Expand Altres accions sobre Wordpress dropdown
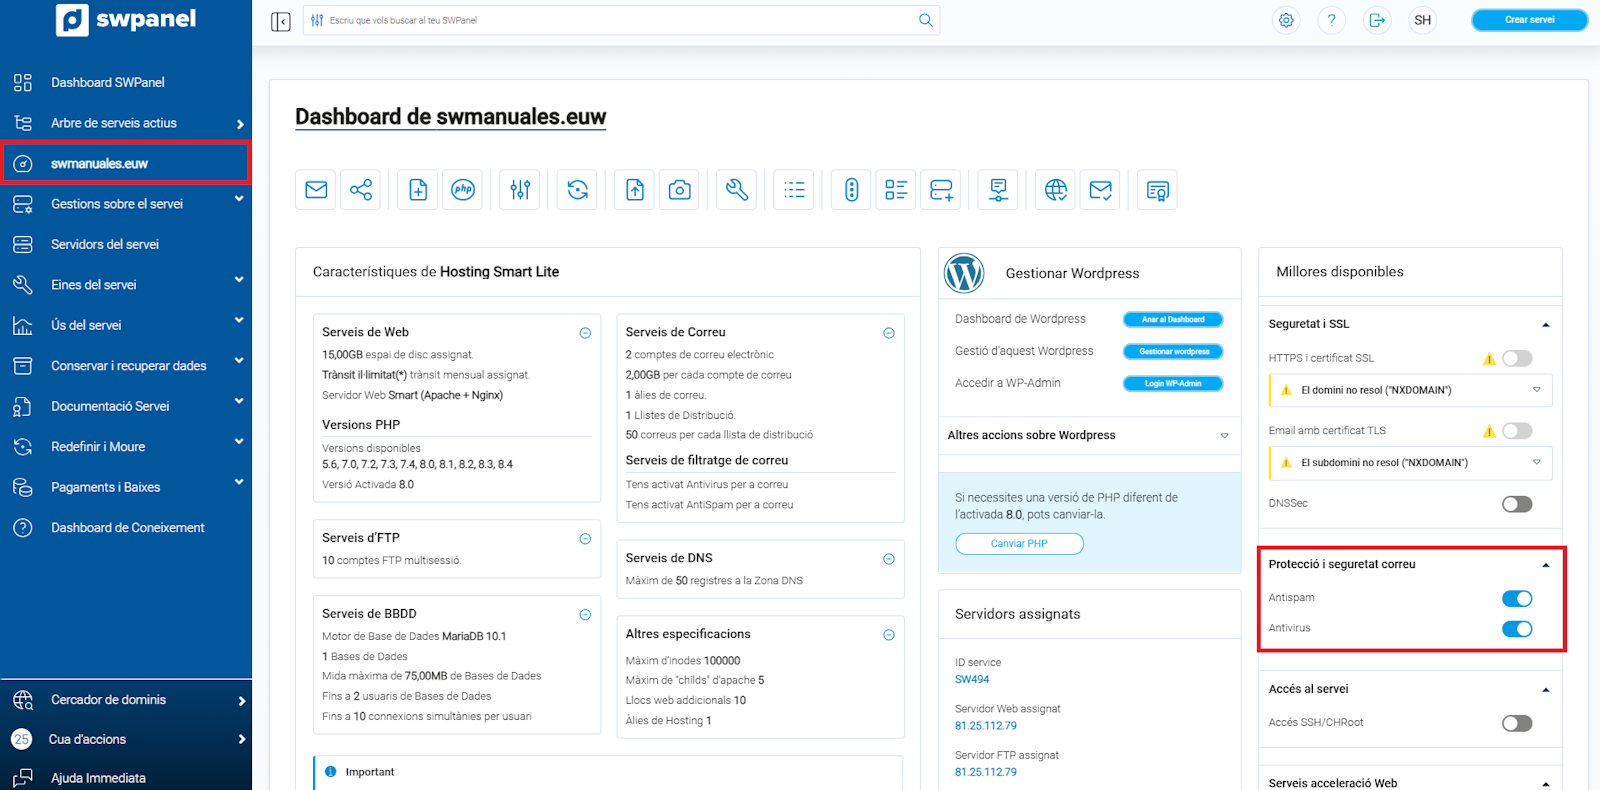 coord(1224,436)
